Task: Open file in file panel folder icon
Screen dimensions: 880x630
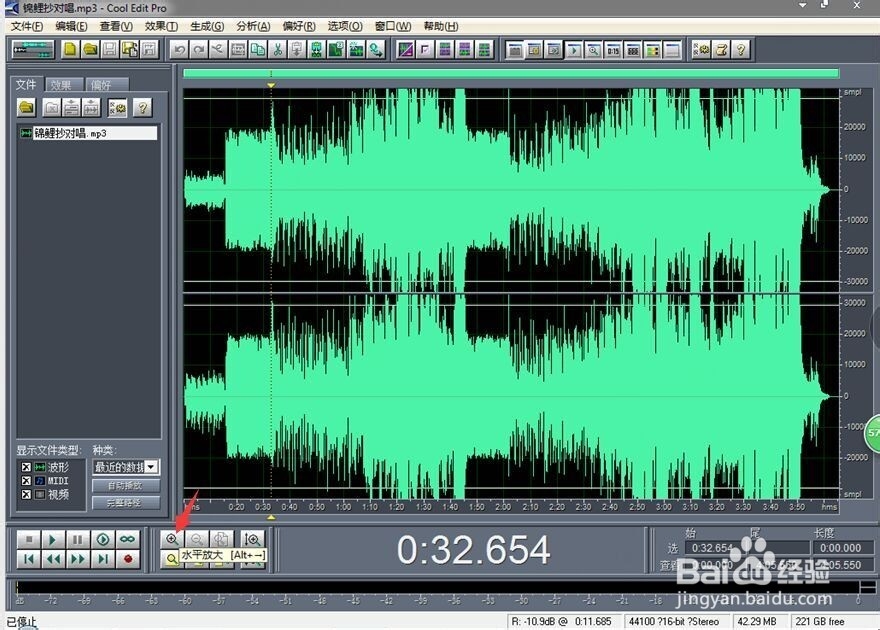Action: pyautogui.click(x=26, y=107)
